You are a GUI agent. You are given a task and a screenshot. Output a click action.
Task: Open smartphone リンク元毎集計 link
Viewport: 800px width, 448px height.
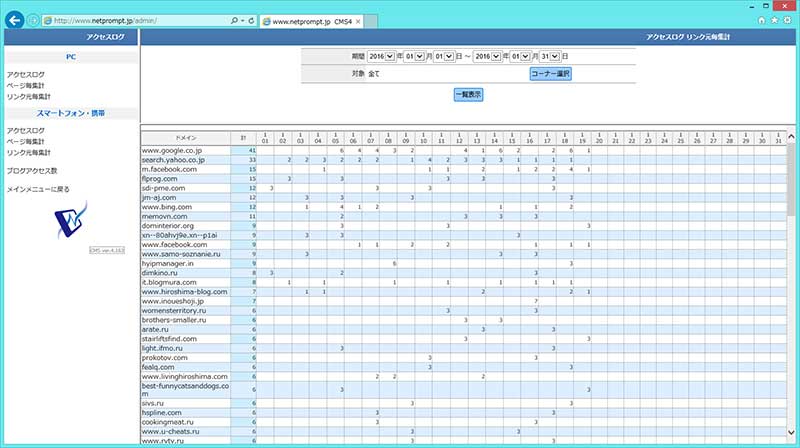click(x=29, y=153)
